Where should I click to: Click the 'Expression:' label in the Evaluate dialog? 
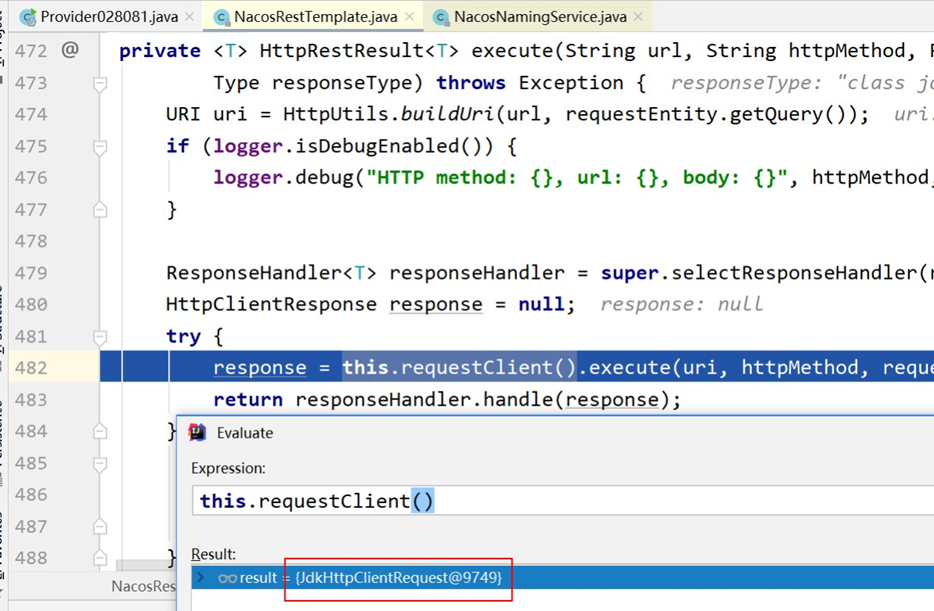coord(228,469)
